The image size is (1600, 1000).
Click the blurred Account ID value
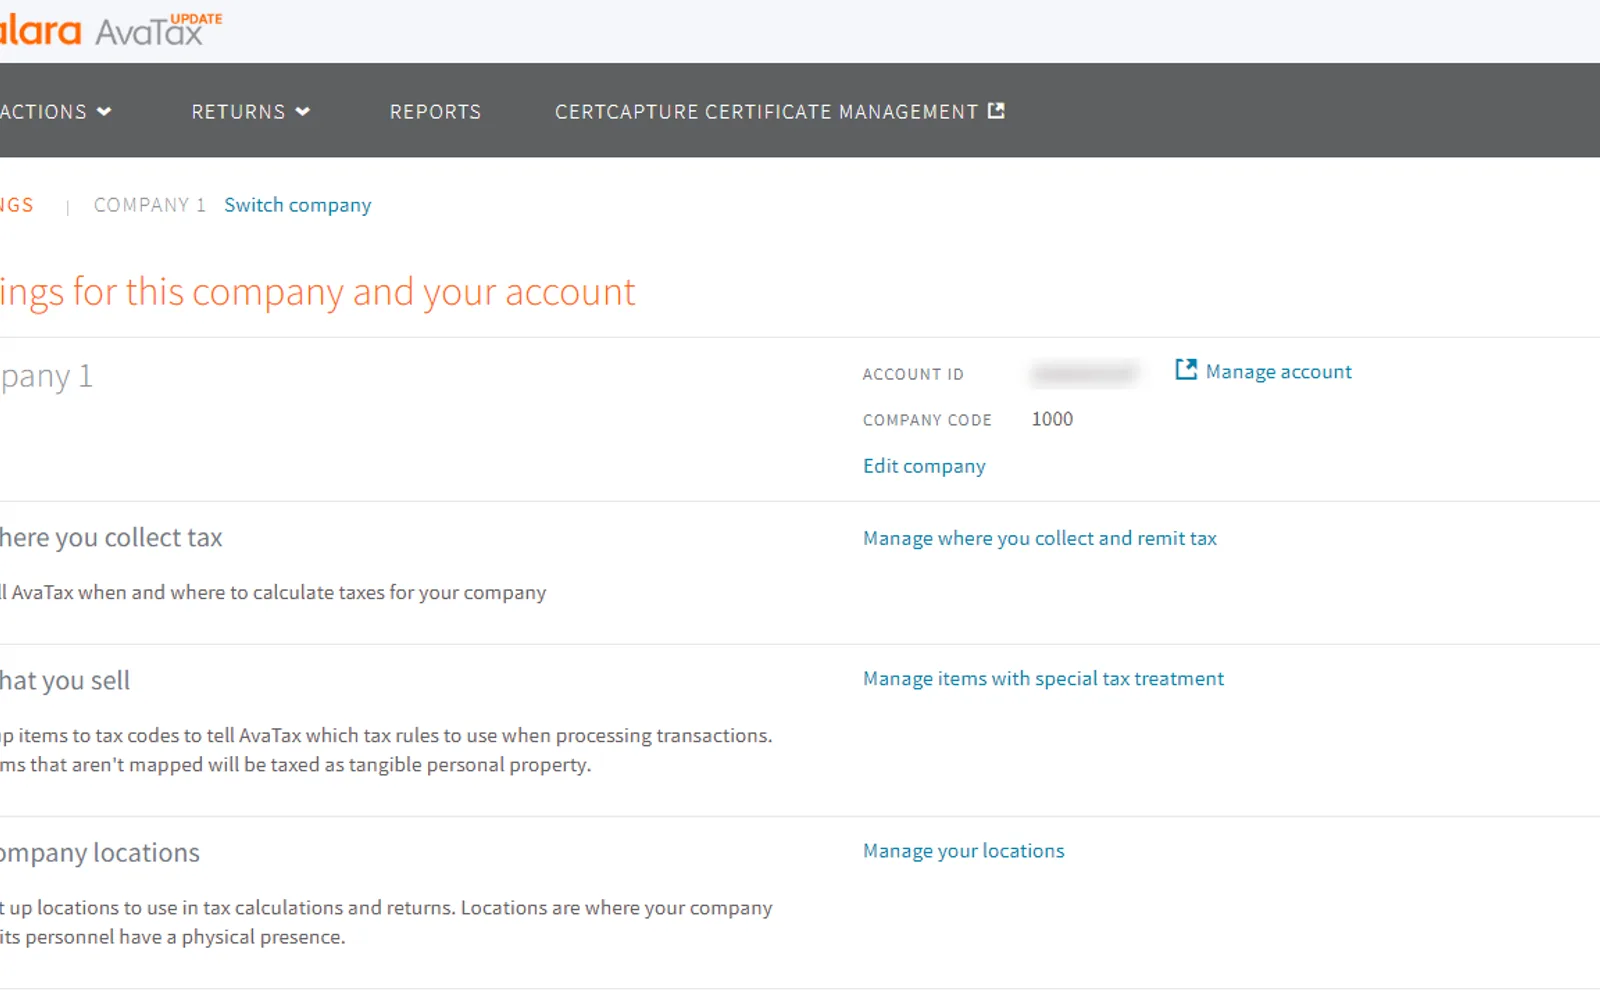pos(1085,374)
